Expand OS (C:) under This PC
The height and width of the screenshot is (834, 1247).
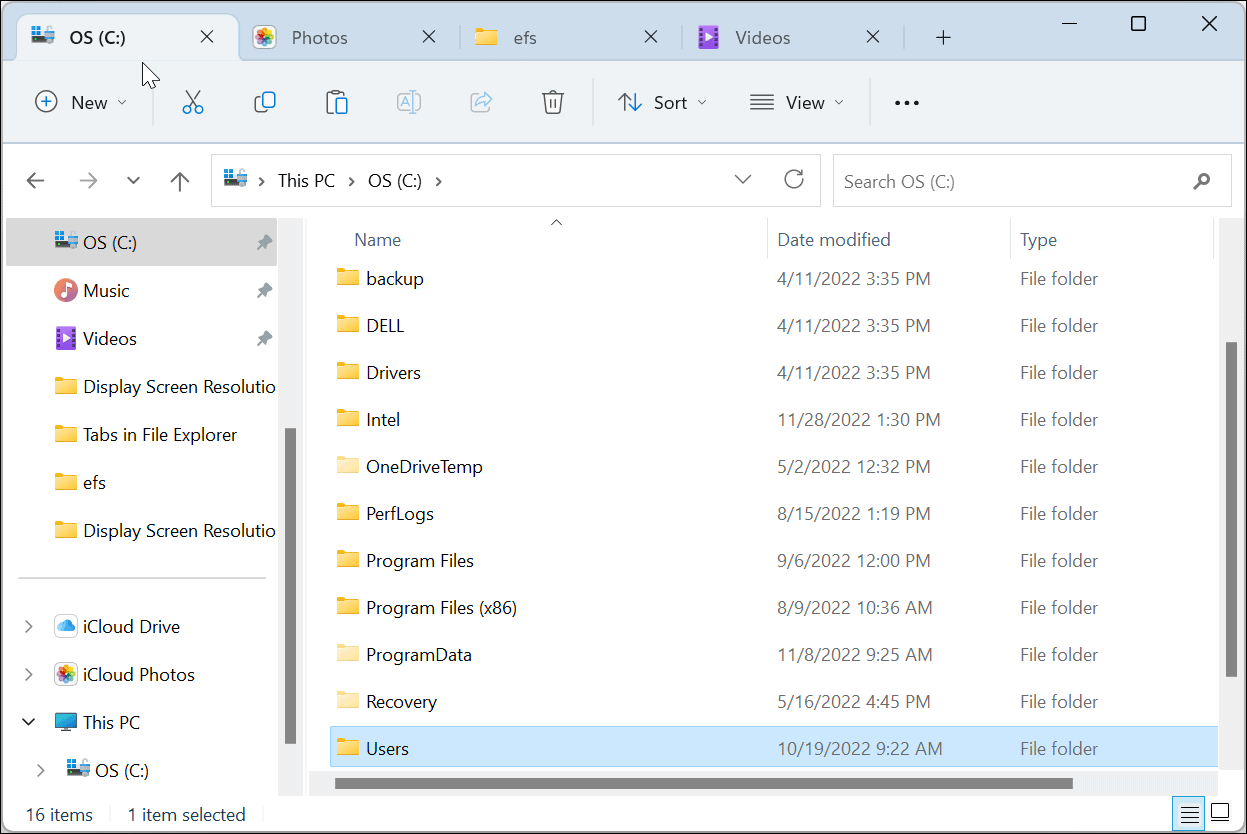[40, 770]
